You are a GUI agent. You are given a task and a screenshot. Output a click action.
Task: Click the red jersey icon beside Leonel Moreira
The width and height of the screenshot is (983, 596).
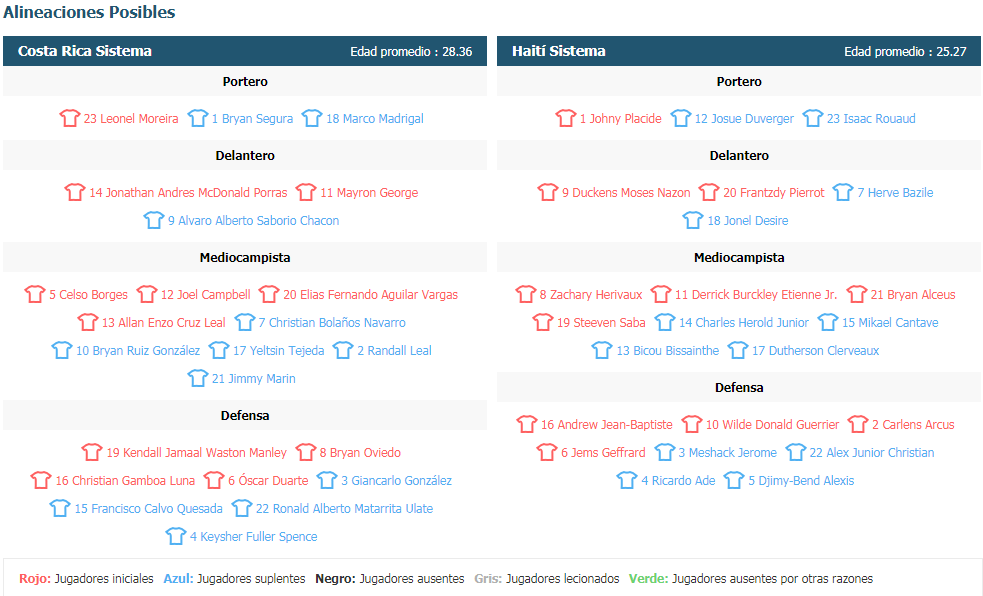click(70, 118)
